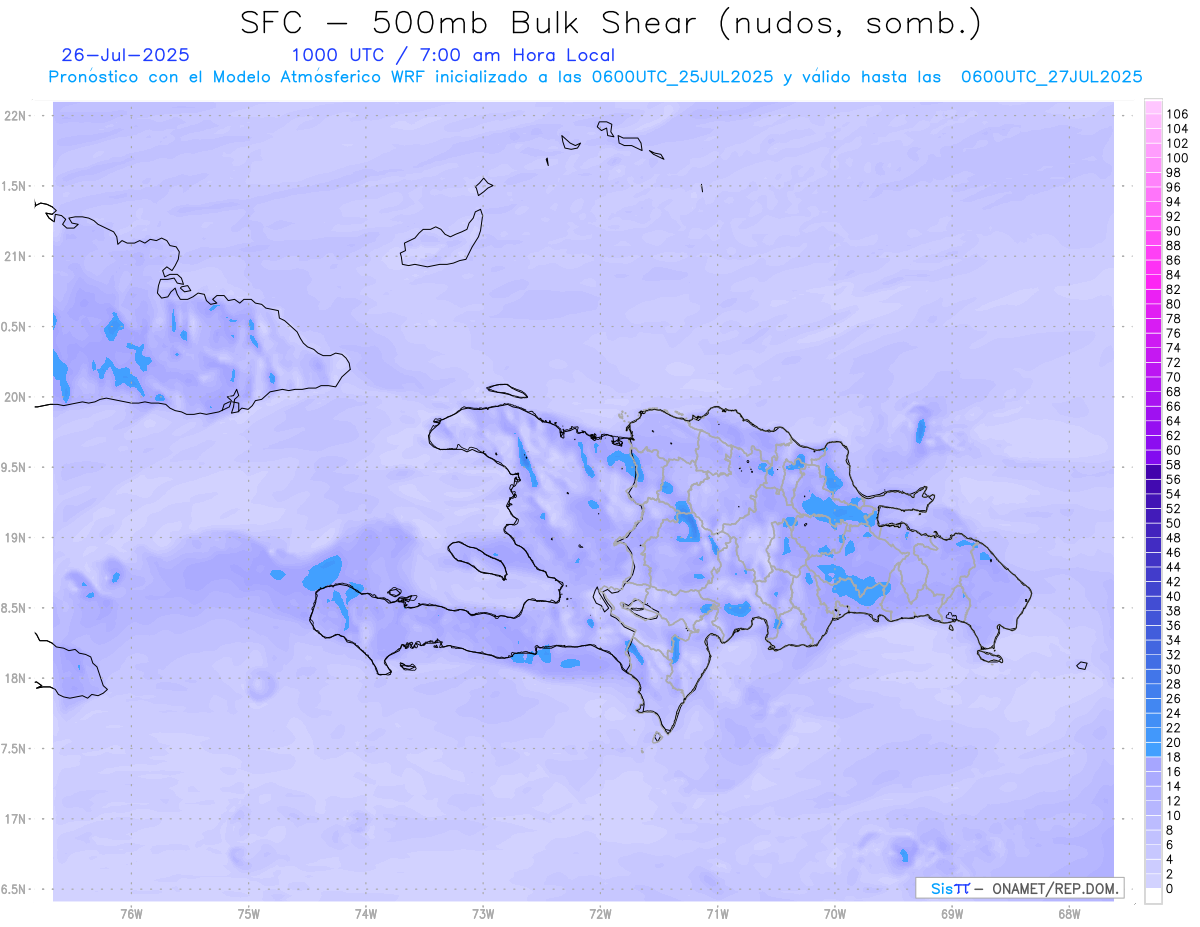Screen dimensions: 1200x927
Task: Select the palest pink swatch above legend 106
Action: pos(1153,107)
